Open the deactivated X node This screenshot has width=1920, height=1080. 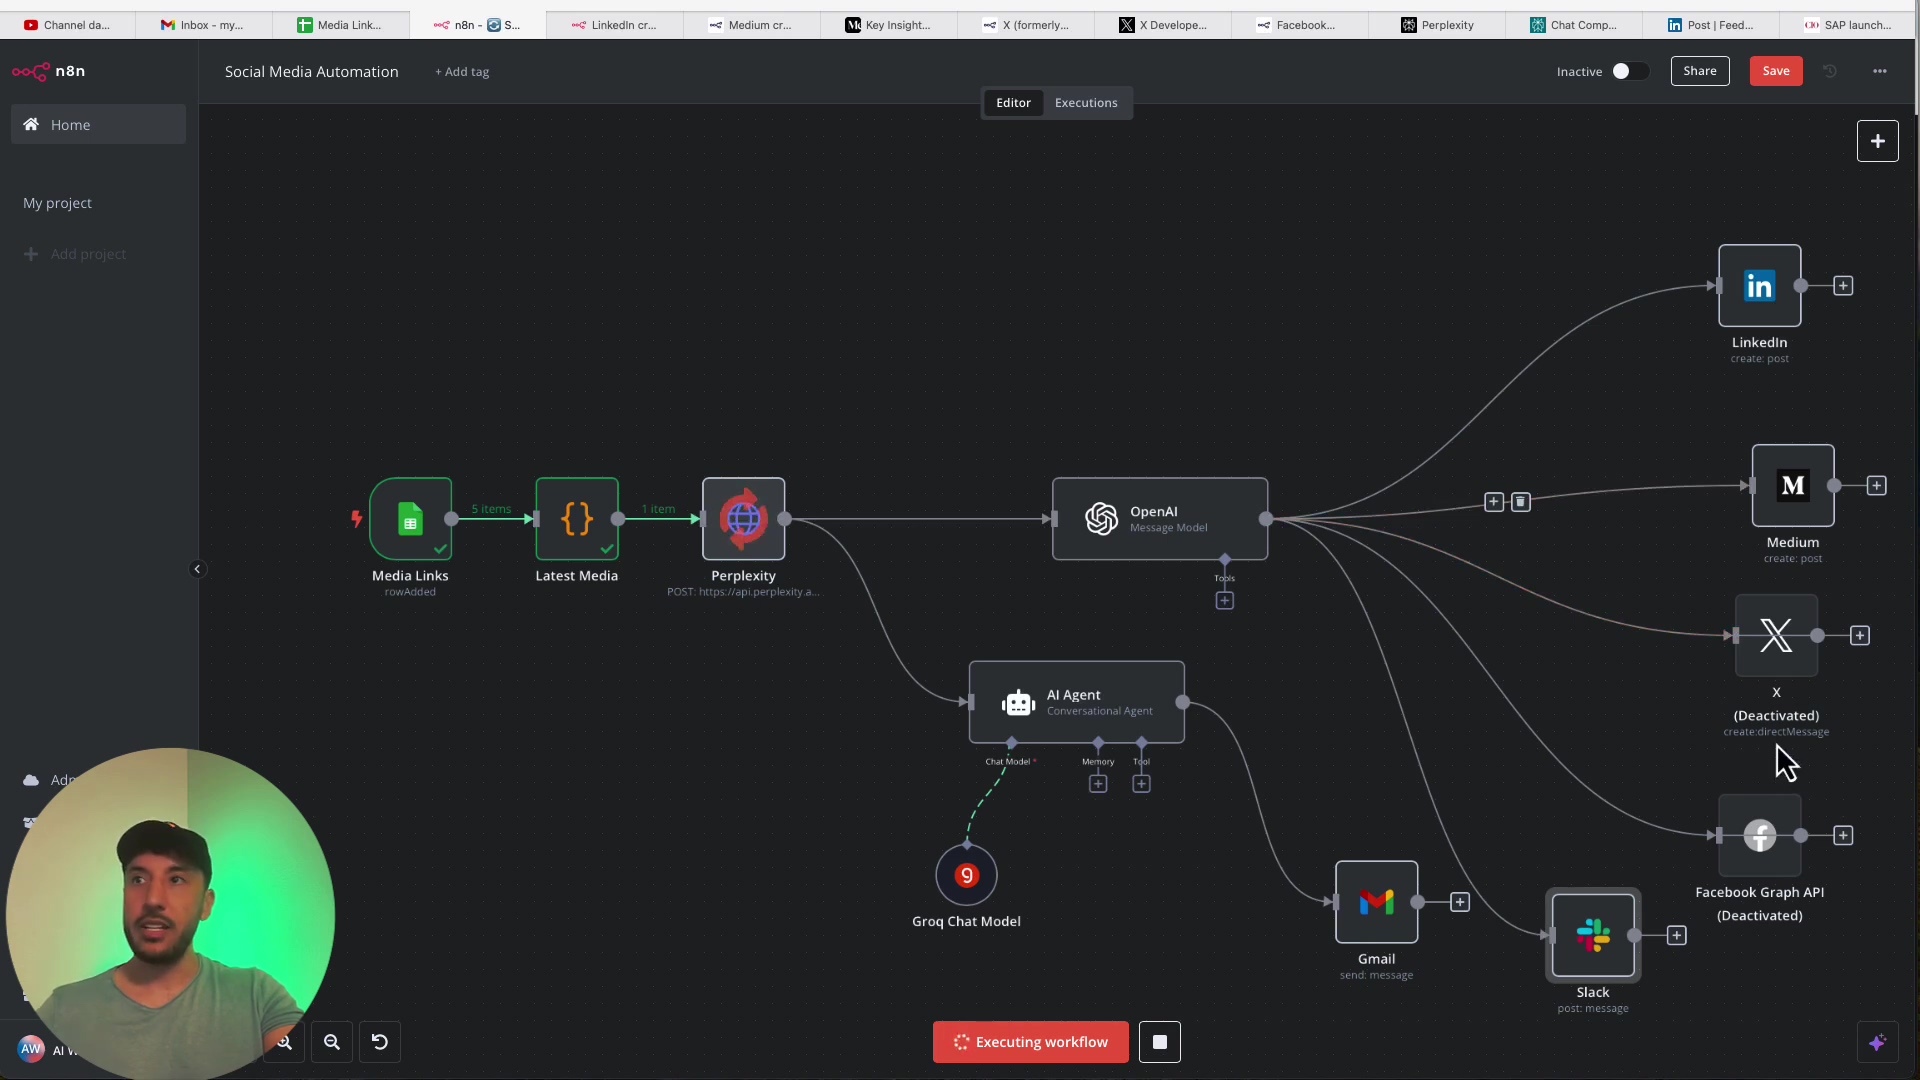pyautogui.click(x=1776, y=636)
